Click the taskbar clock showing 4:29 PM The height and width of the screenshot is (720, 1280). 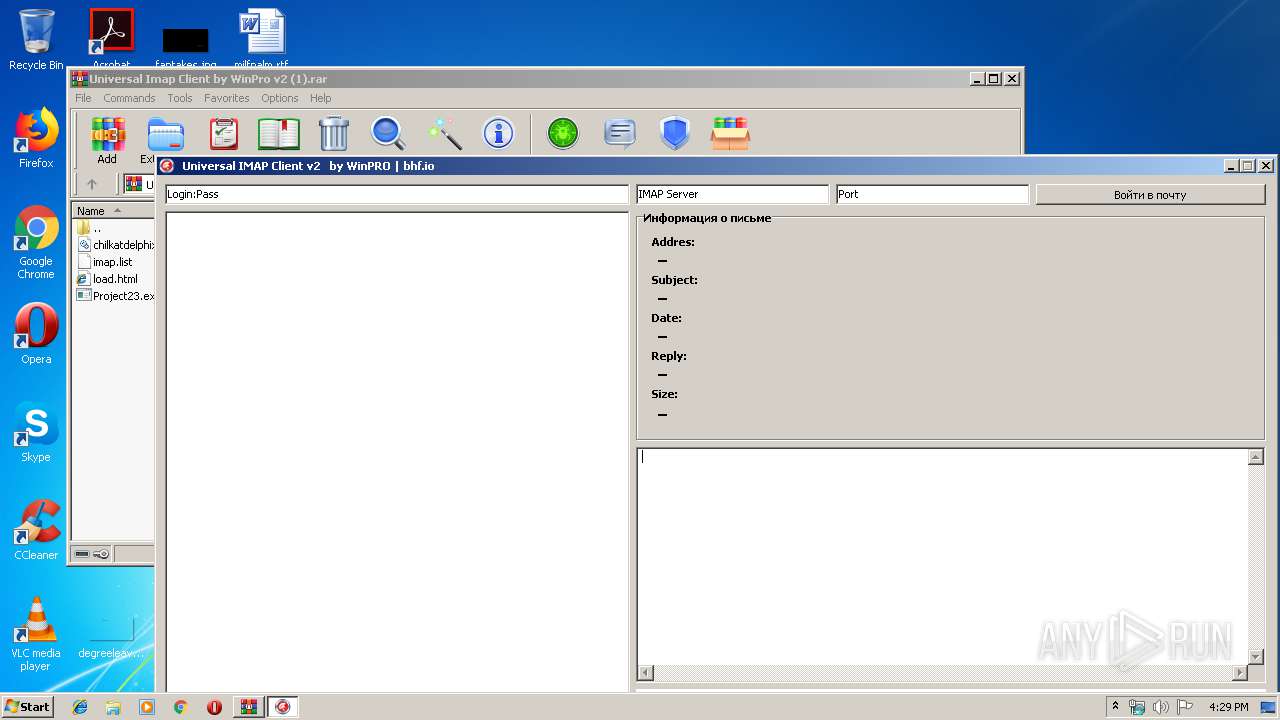pos(1228,707)
